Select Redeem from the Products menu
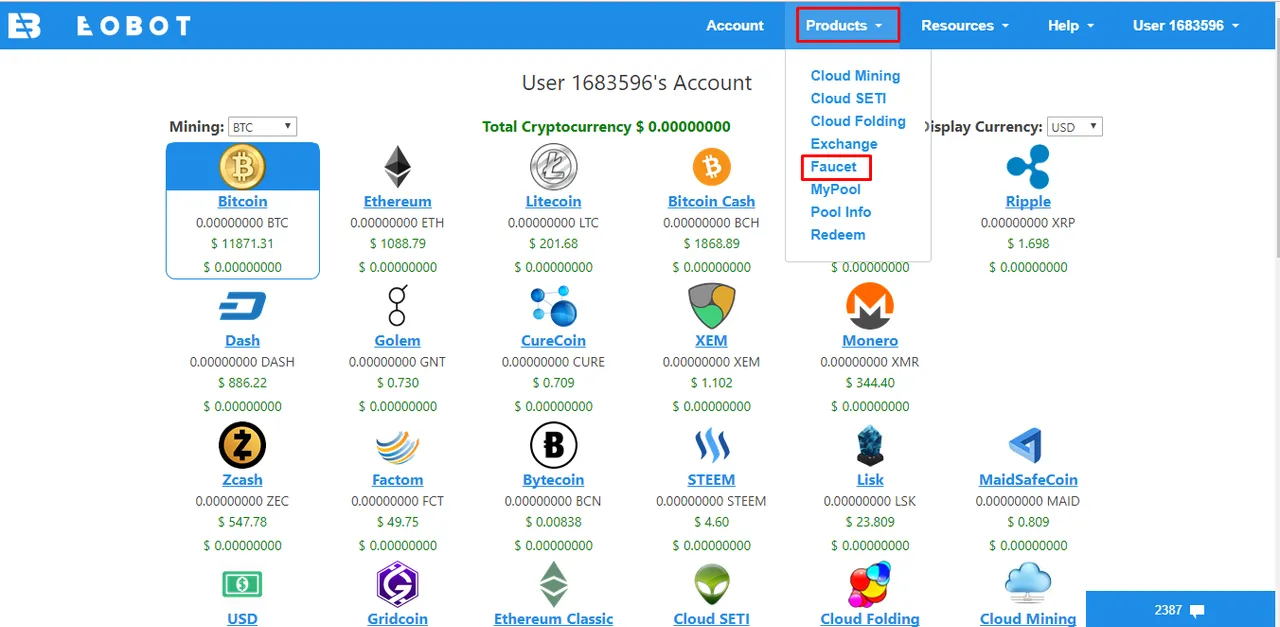Viewport: 1280px width, 627px height. coord(838,235)
